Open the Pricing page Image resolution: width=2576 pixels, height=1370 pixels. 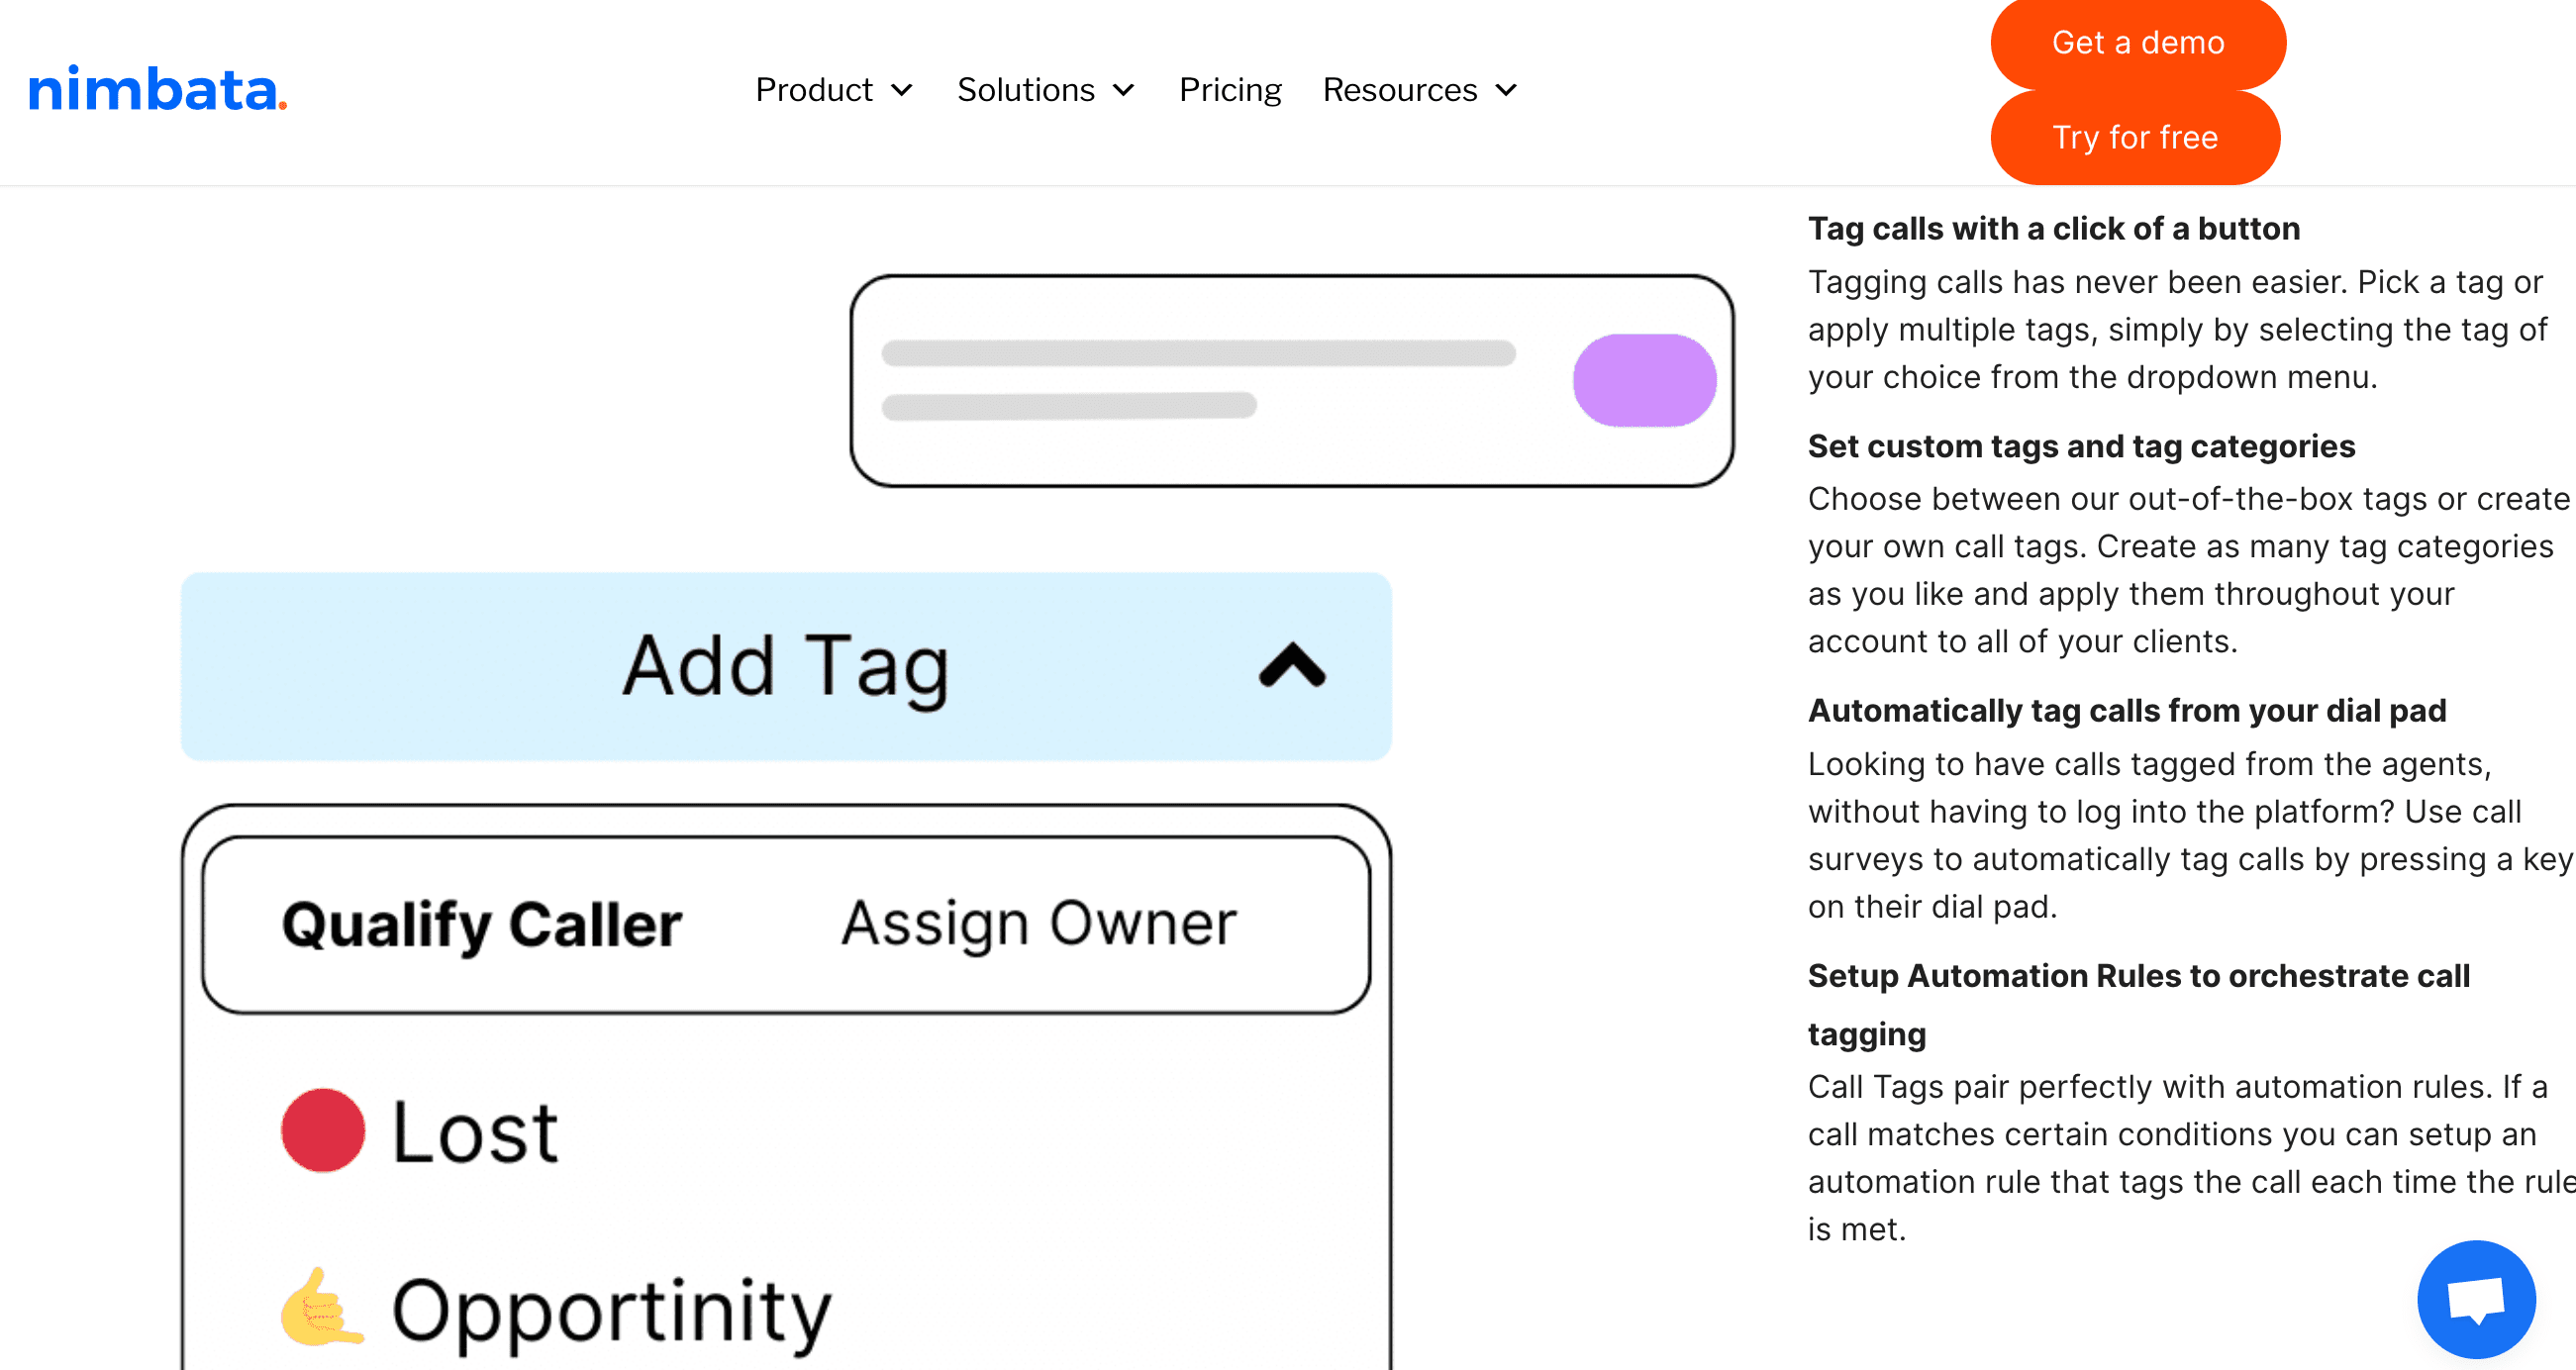[1231, 90]
